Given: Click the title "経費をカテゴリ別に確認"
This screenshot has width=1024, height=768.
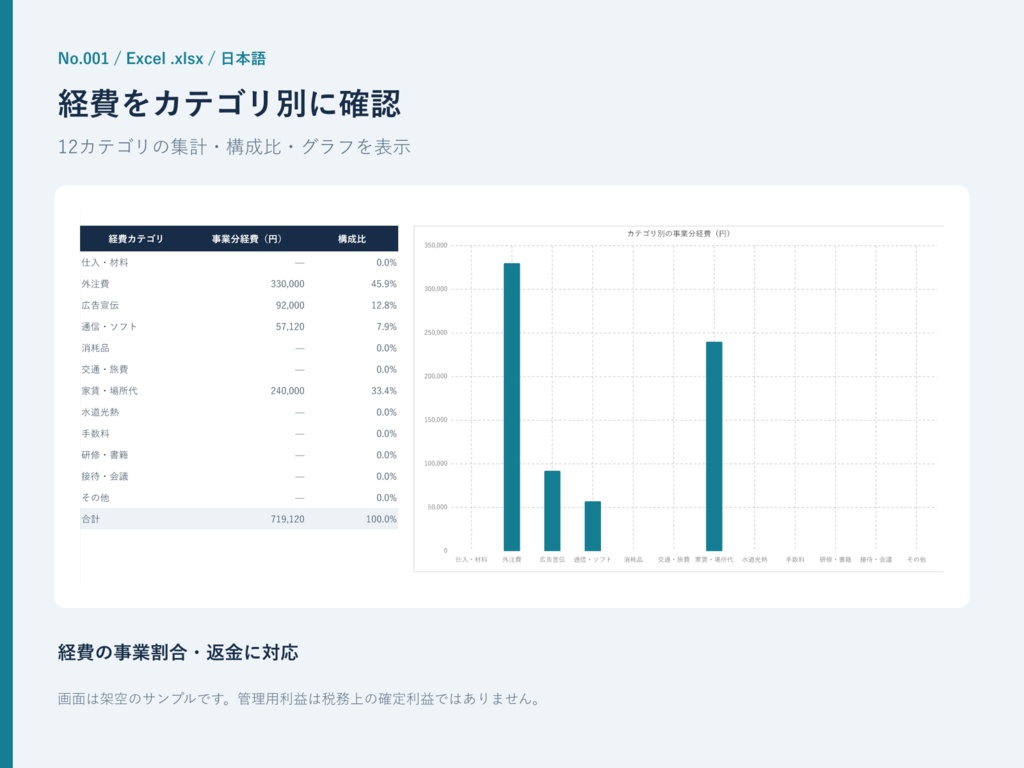Looking at the screenshot, I should [x=229, y=103].
